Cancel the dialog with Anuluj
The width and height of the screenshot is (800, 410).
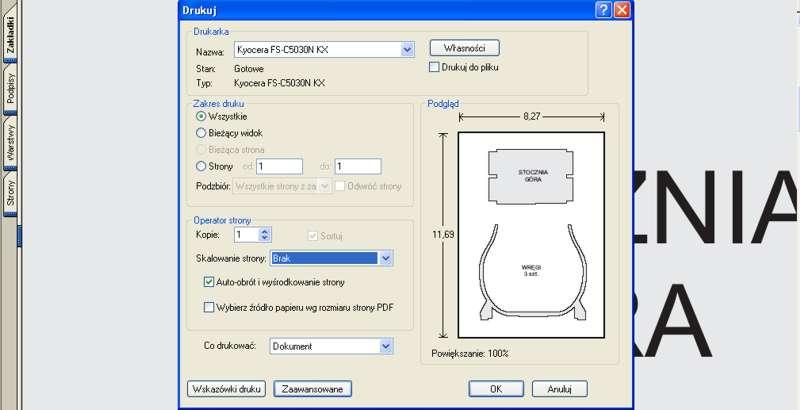pos(559,389)
